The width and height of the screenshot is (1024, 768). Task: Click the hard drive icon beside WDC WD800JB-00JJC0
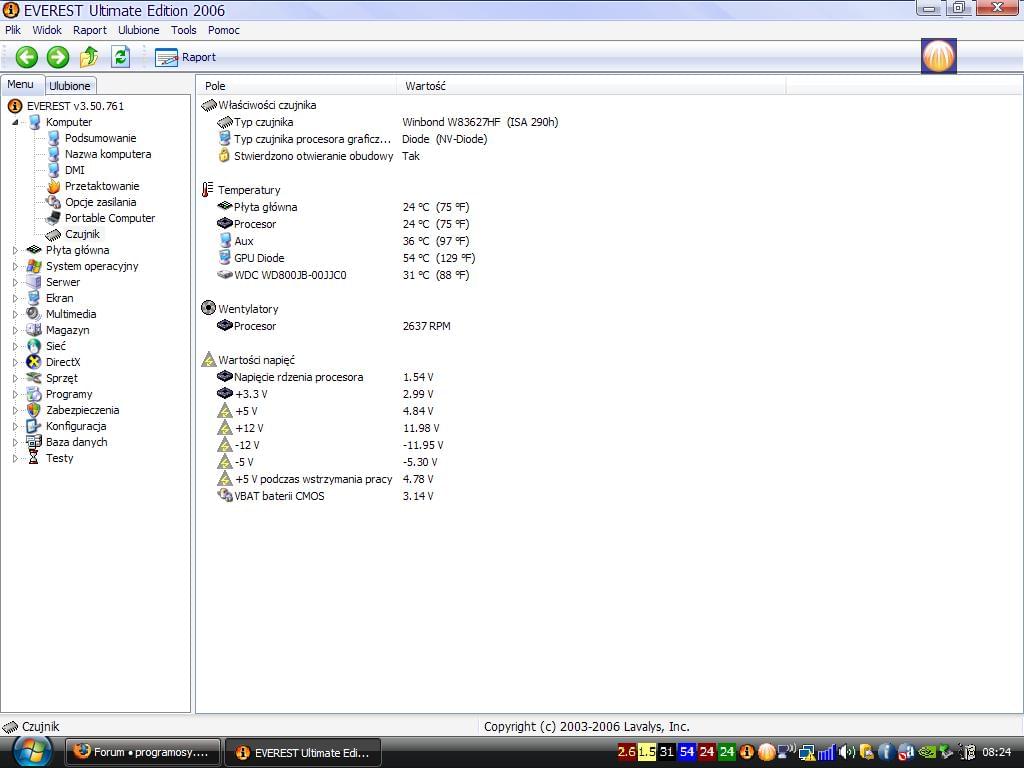pos(225,275)
